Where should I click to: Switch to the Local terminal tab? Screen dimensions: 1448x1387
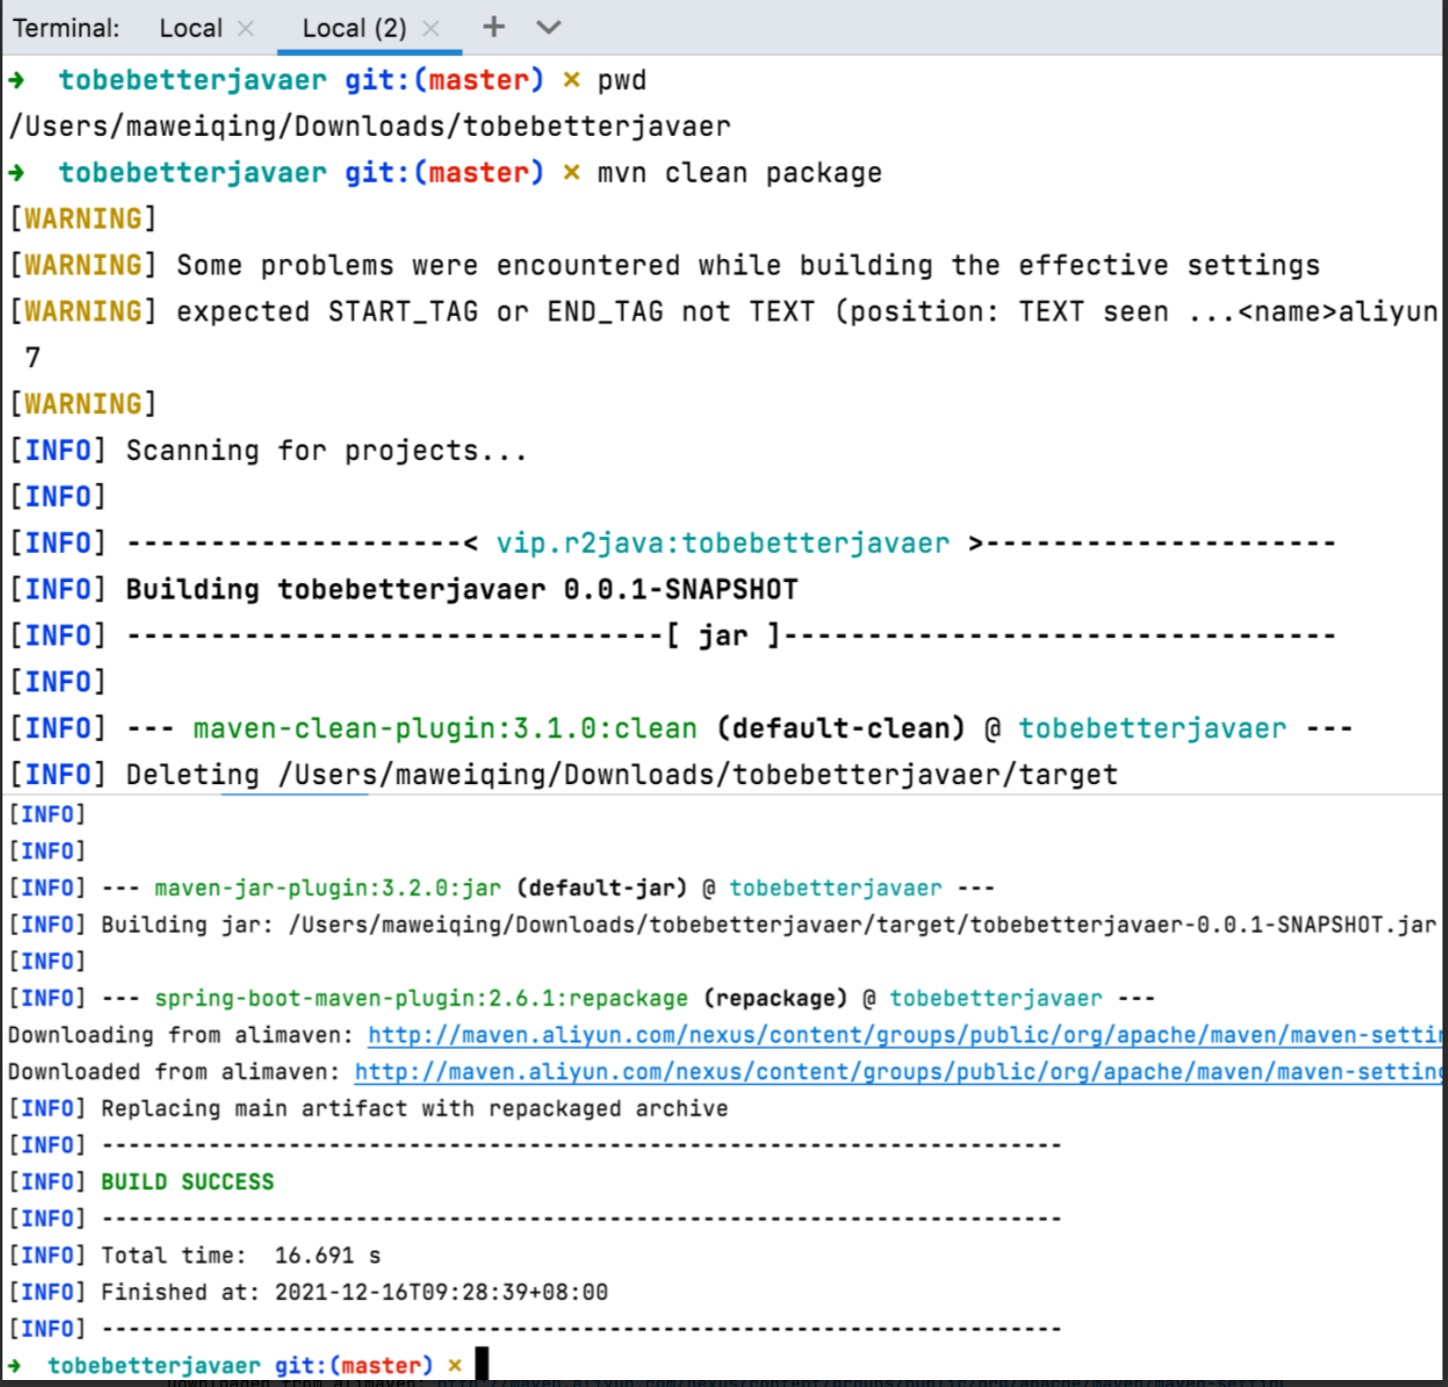tap(190, 28)
